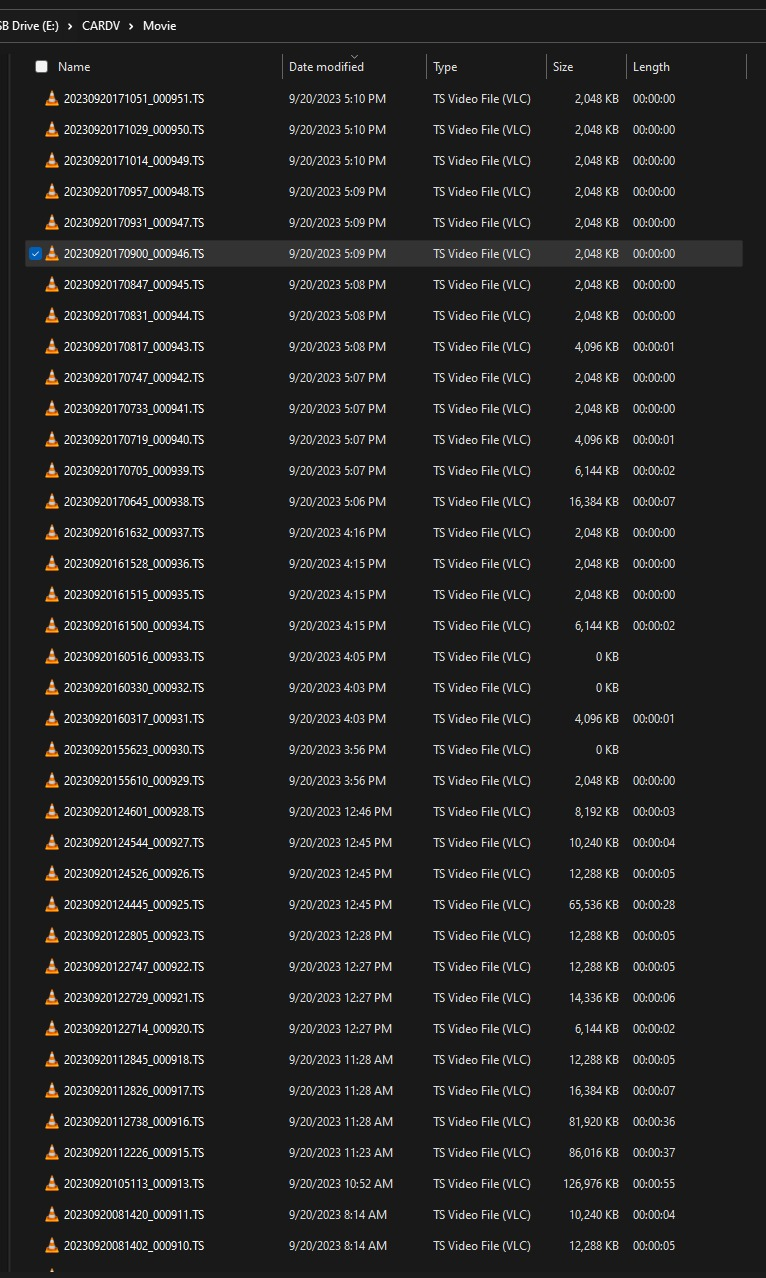Click VLC icon for 20230920105113_000913.TS

[52, 1184]
